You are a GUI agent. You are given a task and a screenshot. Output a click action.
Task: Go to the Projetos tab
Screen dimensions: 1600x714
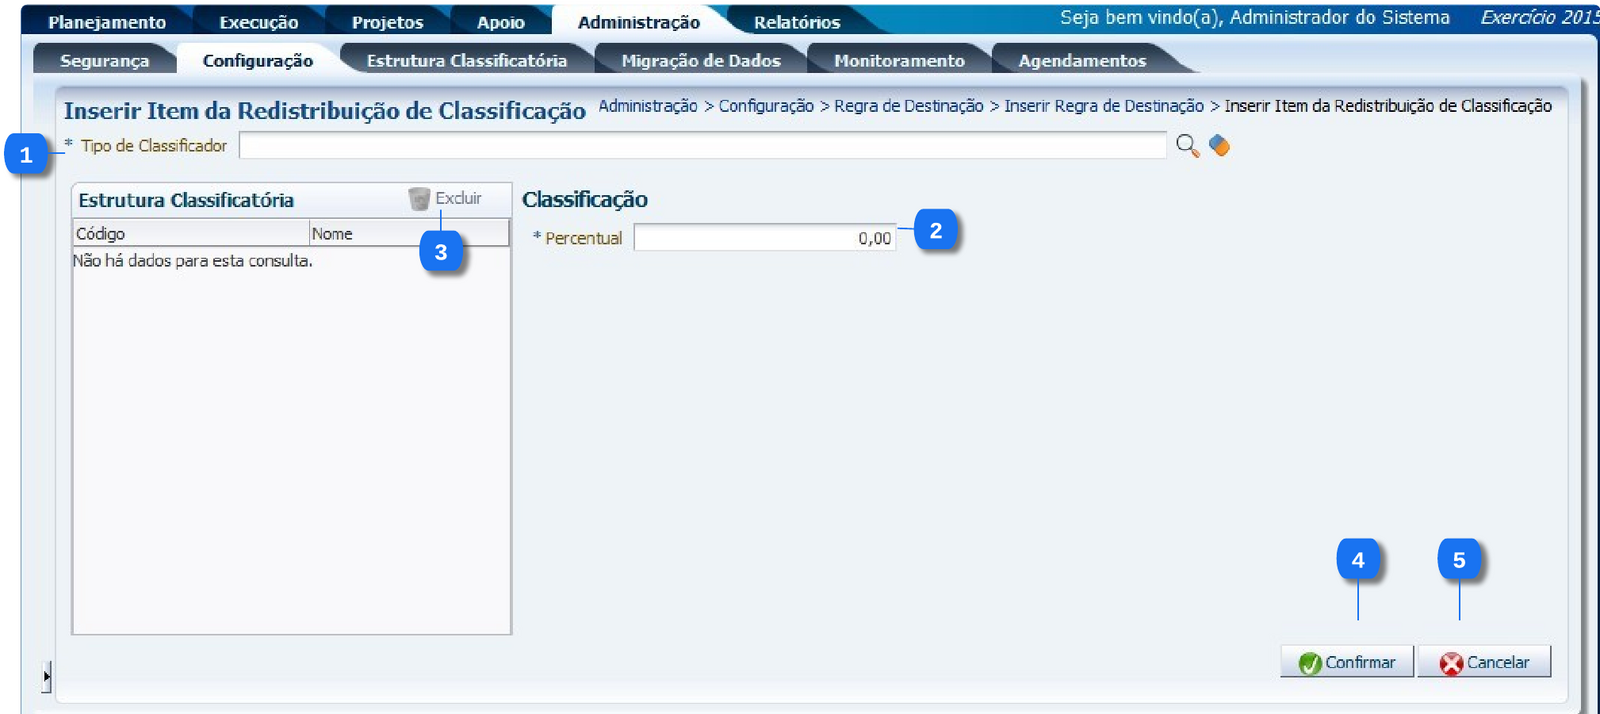387,22
